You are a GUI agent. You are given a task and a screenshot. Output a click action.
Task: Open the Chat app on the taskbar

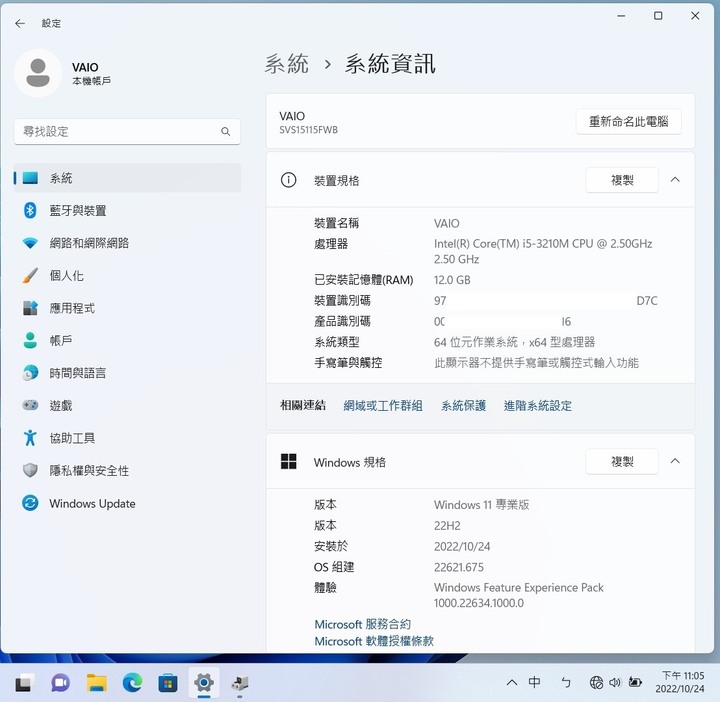[x=60, y=683]
